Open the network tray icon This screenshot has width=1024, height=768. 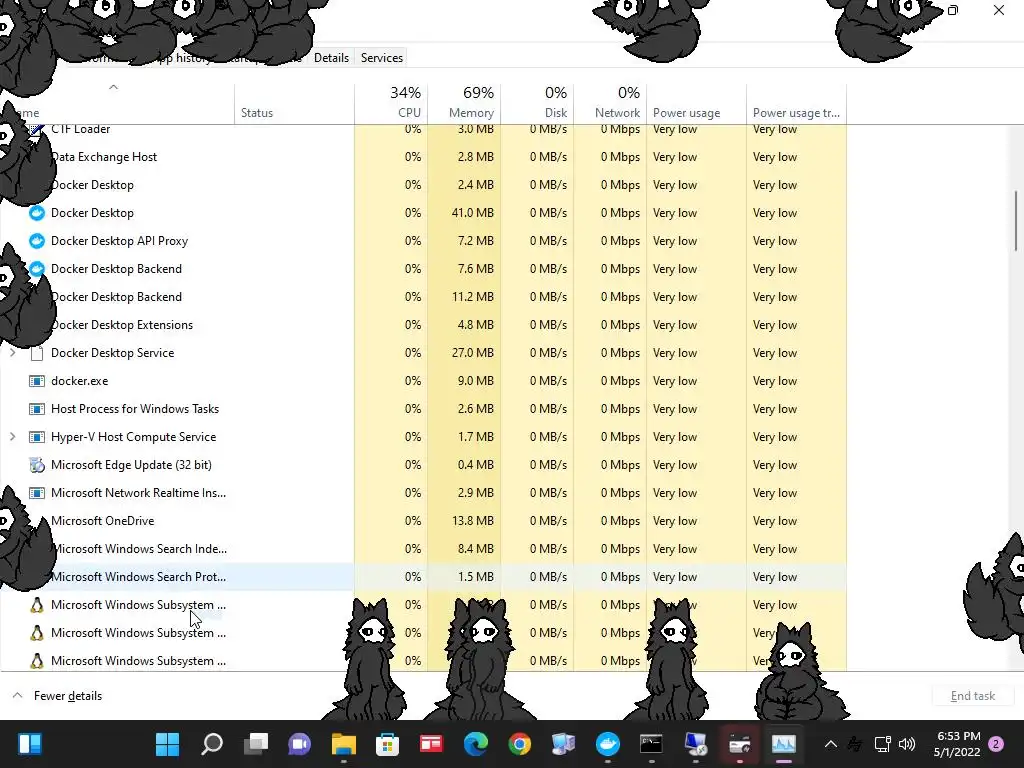click(x=882, y=744)
